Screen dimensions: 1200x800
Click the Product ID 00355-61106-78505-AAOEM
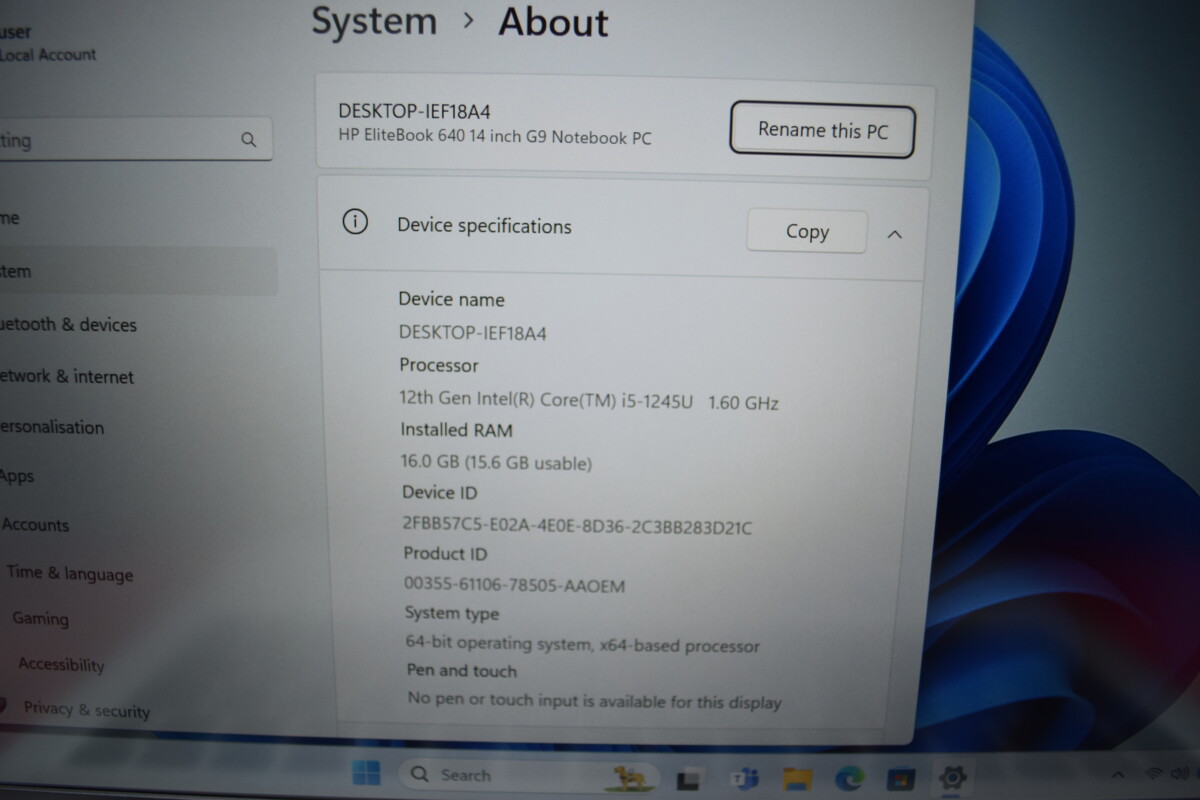(x=514, y=585)
